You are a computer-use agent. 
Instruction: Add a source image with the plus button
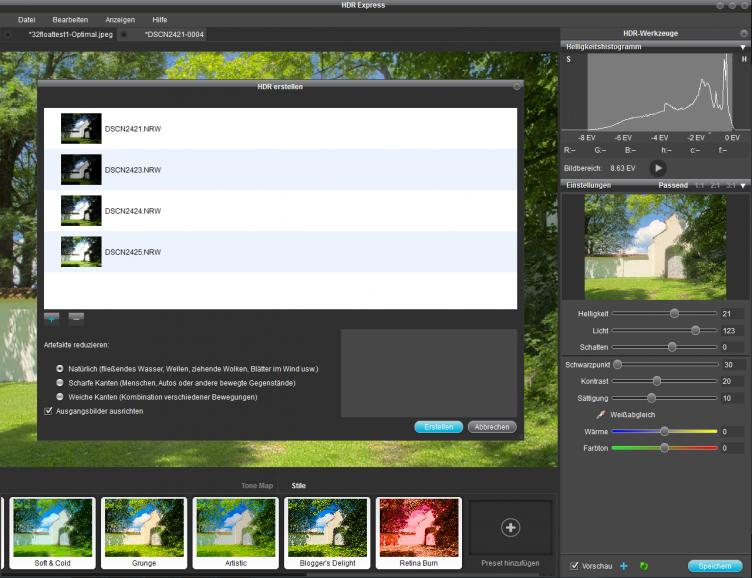point(51,318)
